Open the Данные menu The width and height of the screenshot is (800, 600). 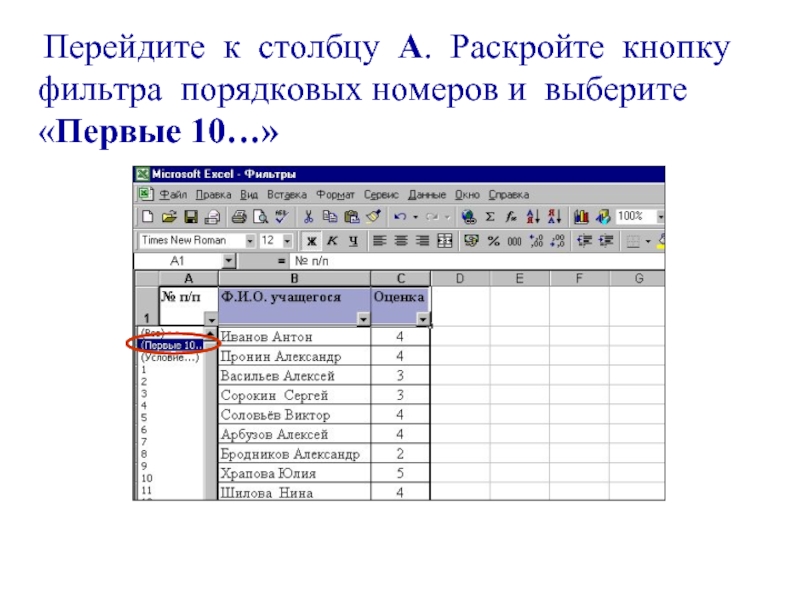[427, 194]
